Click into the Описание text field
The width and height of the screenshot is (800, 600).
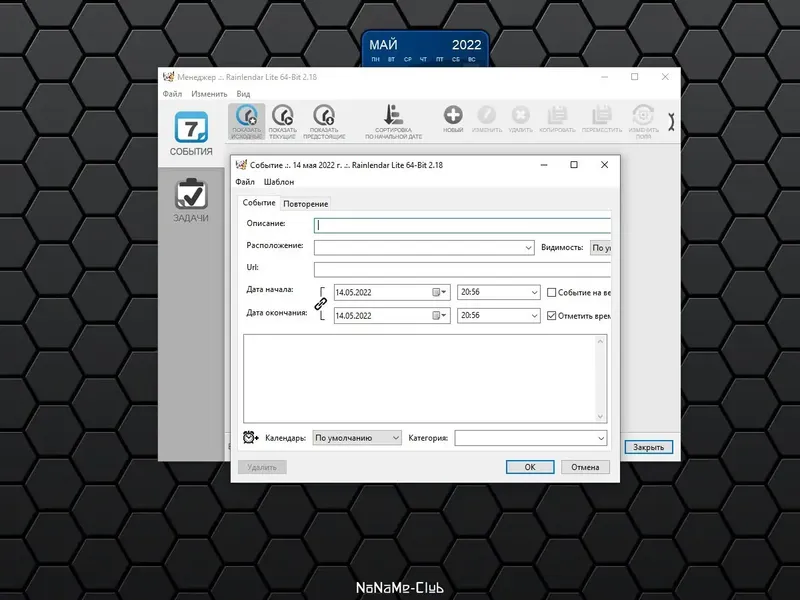tap(462, 226)
